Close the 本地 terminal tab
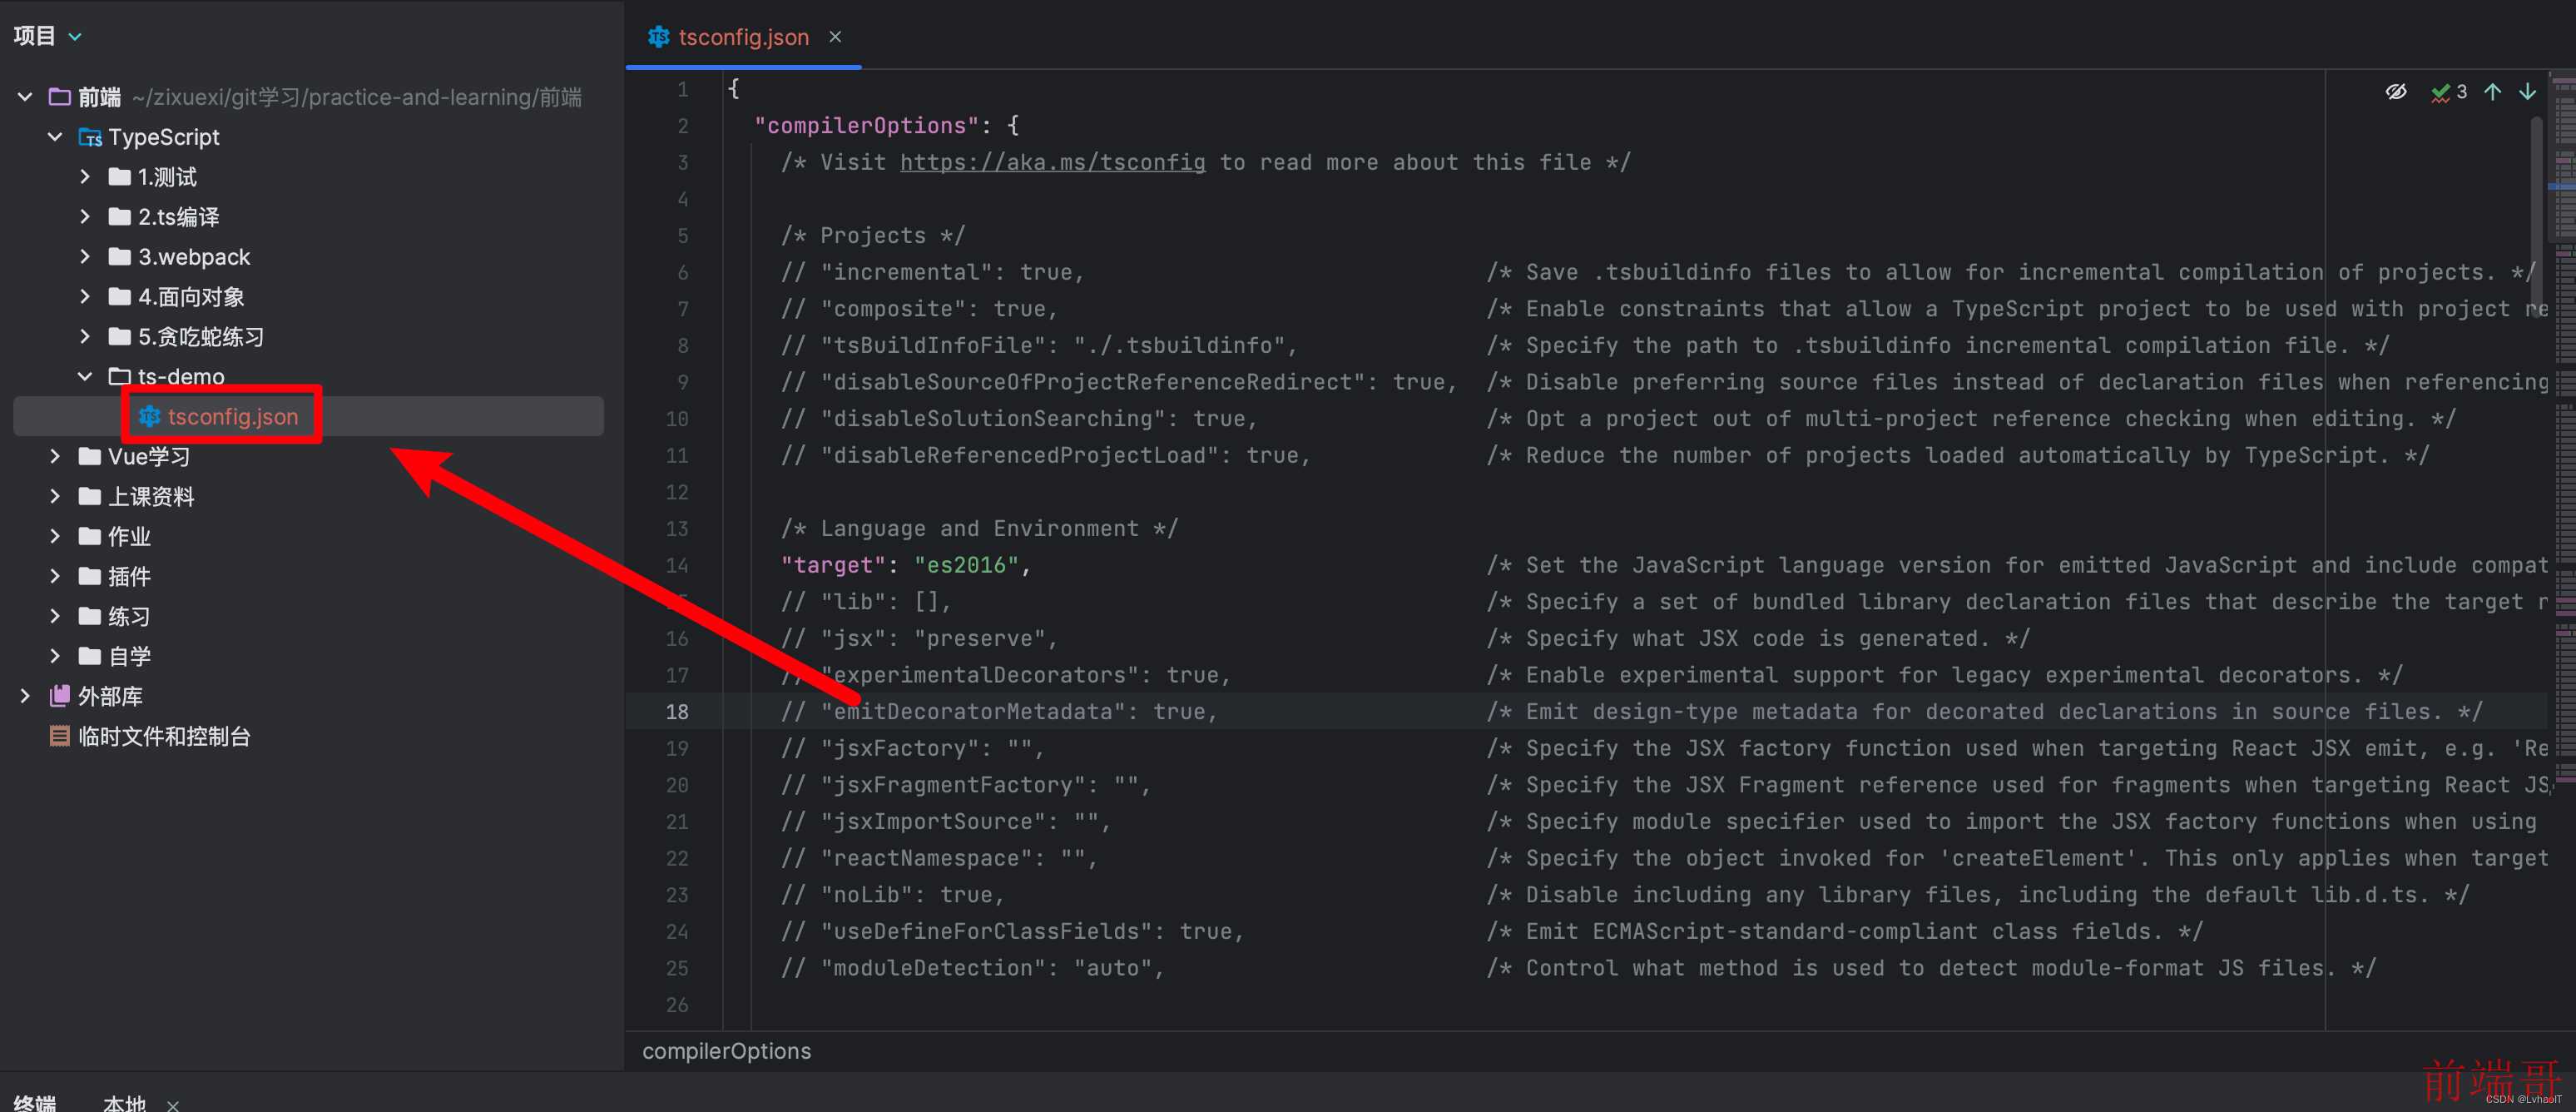Image resolution: width=2576 pixels, height=1112 pixels. coord(173,1105)
